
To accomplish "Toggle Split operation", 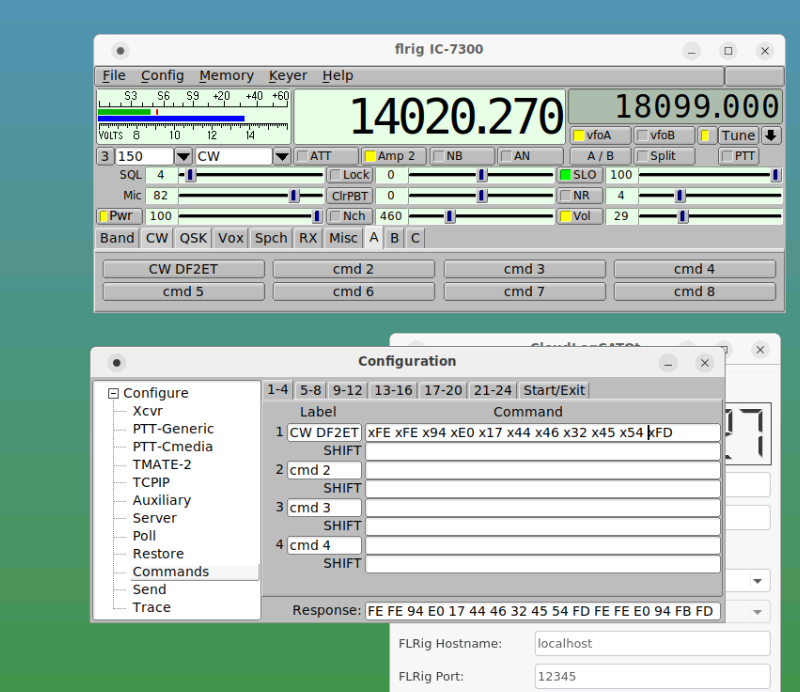I will tap(664, 156).
